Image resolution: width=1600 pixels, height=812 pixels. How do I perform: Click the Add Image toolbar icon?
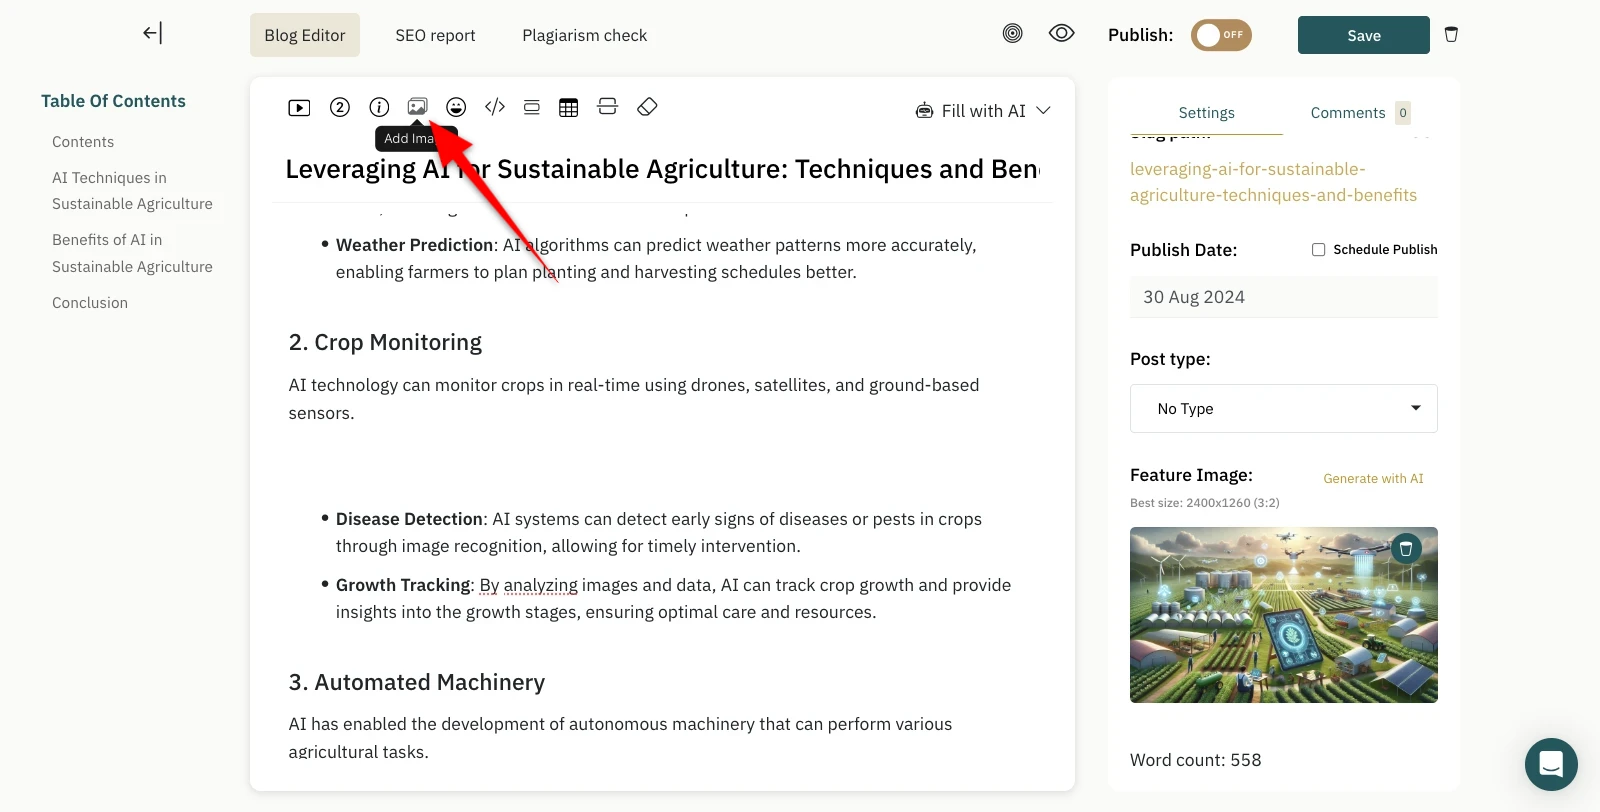(417, 106)
